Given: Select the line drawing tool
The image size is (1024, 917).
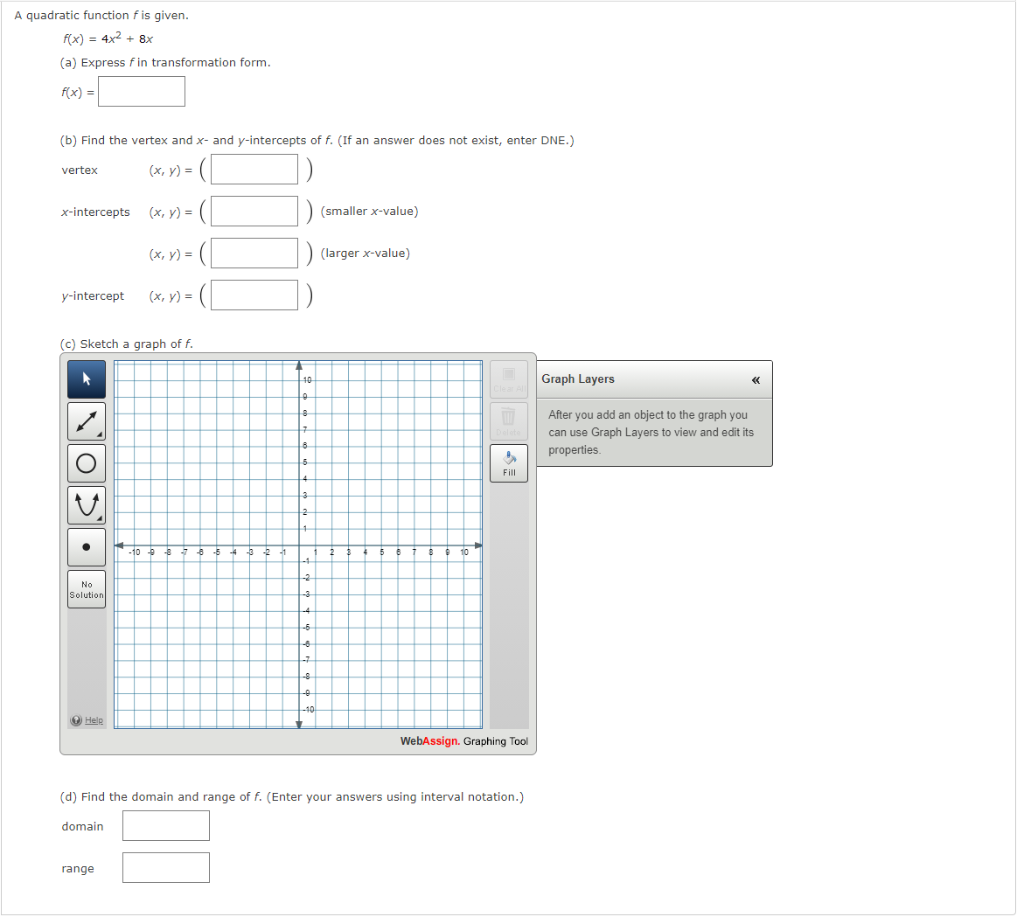Looking at the screenshot, I should coord(86,421).
